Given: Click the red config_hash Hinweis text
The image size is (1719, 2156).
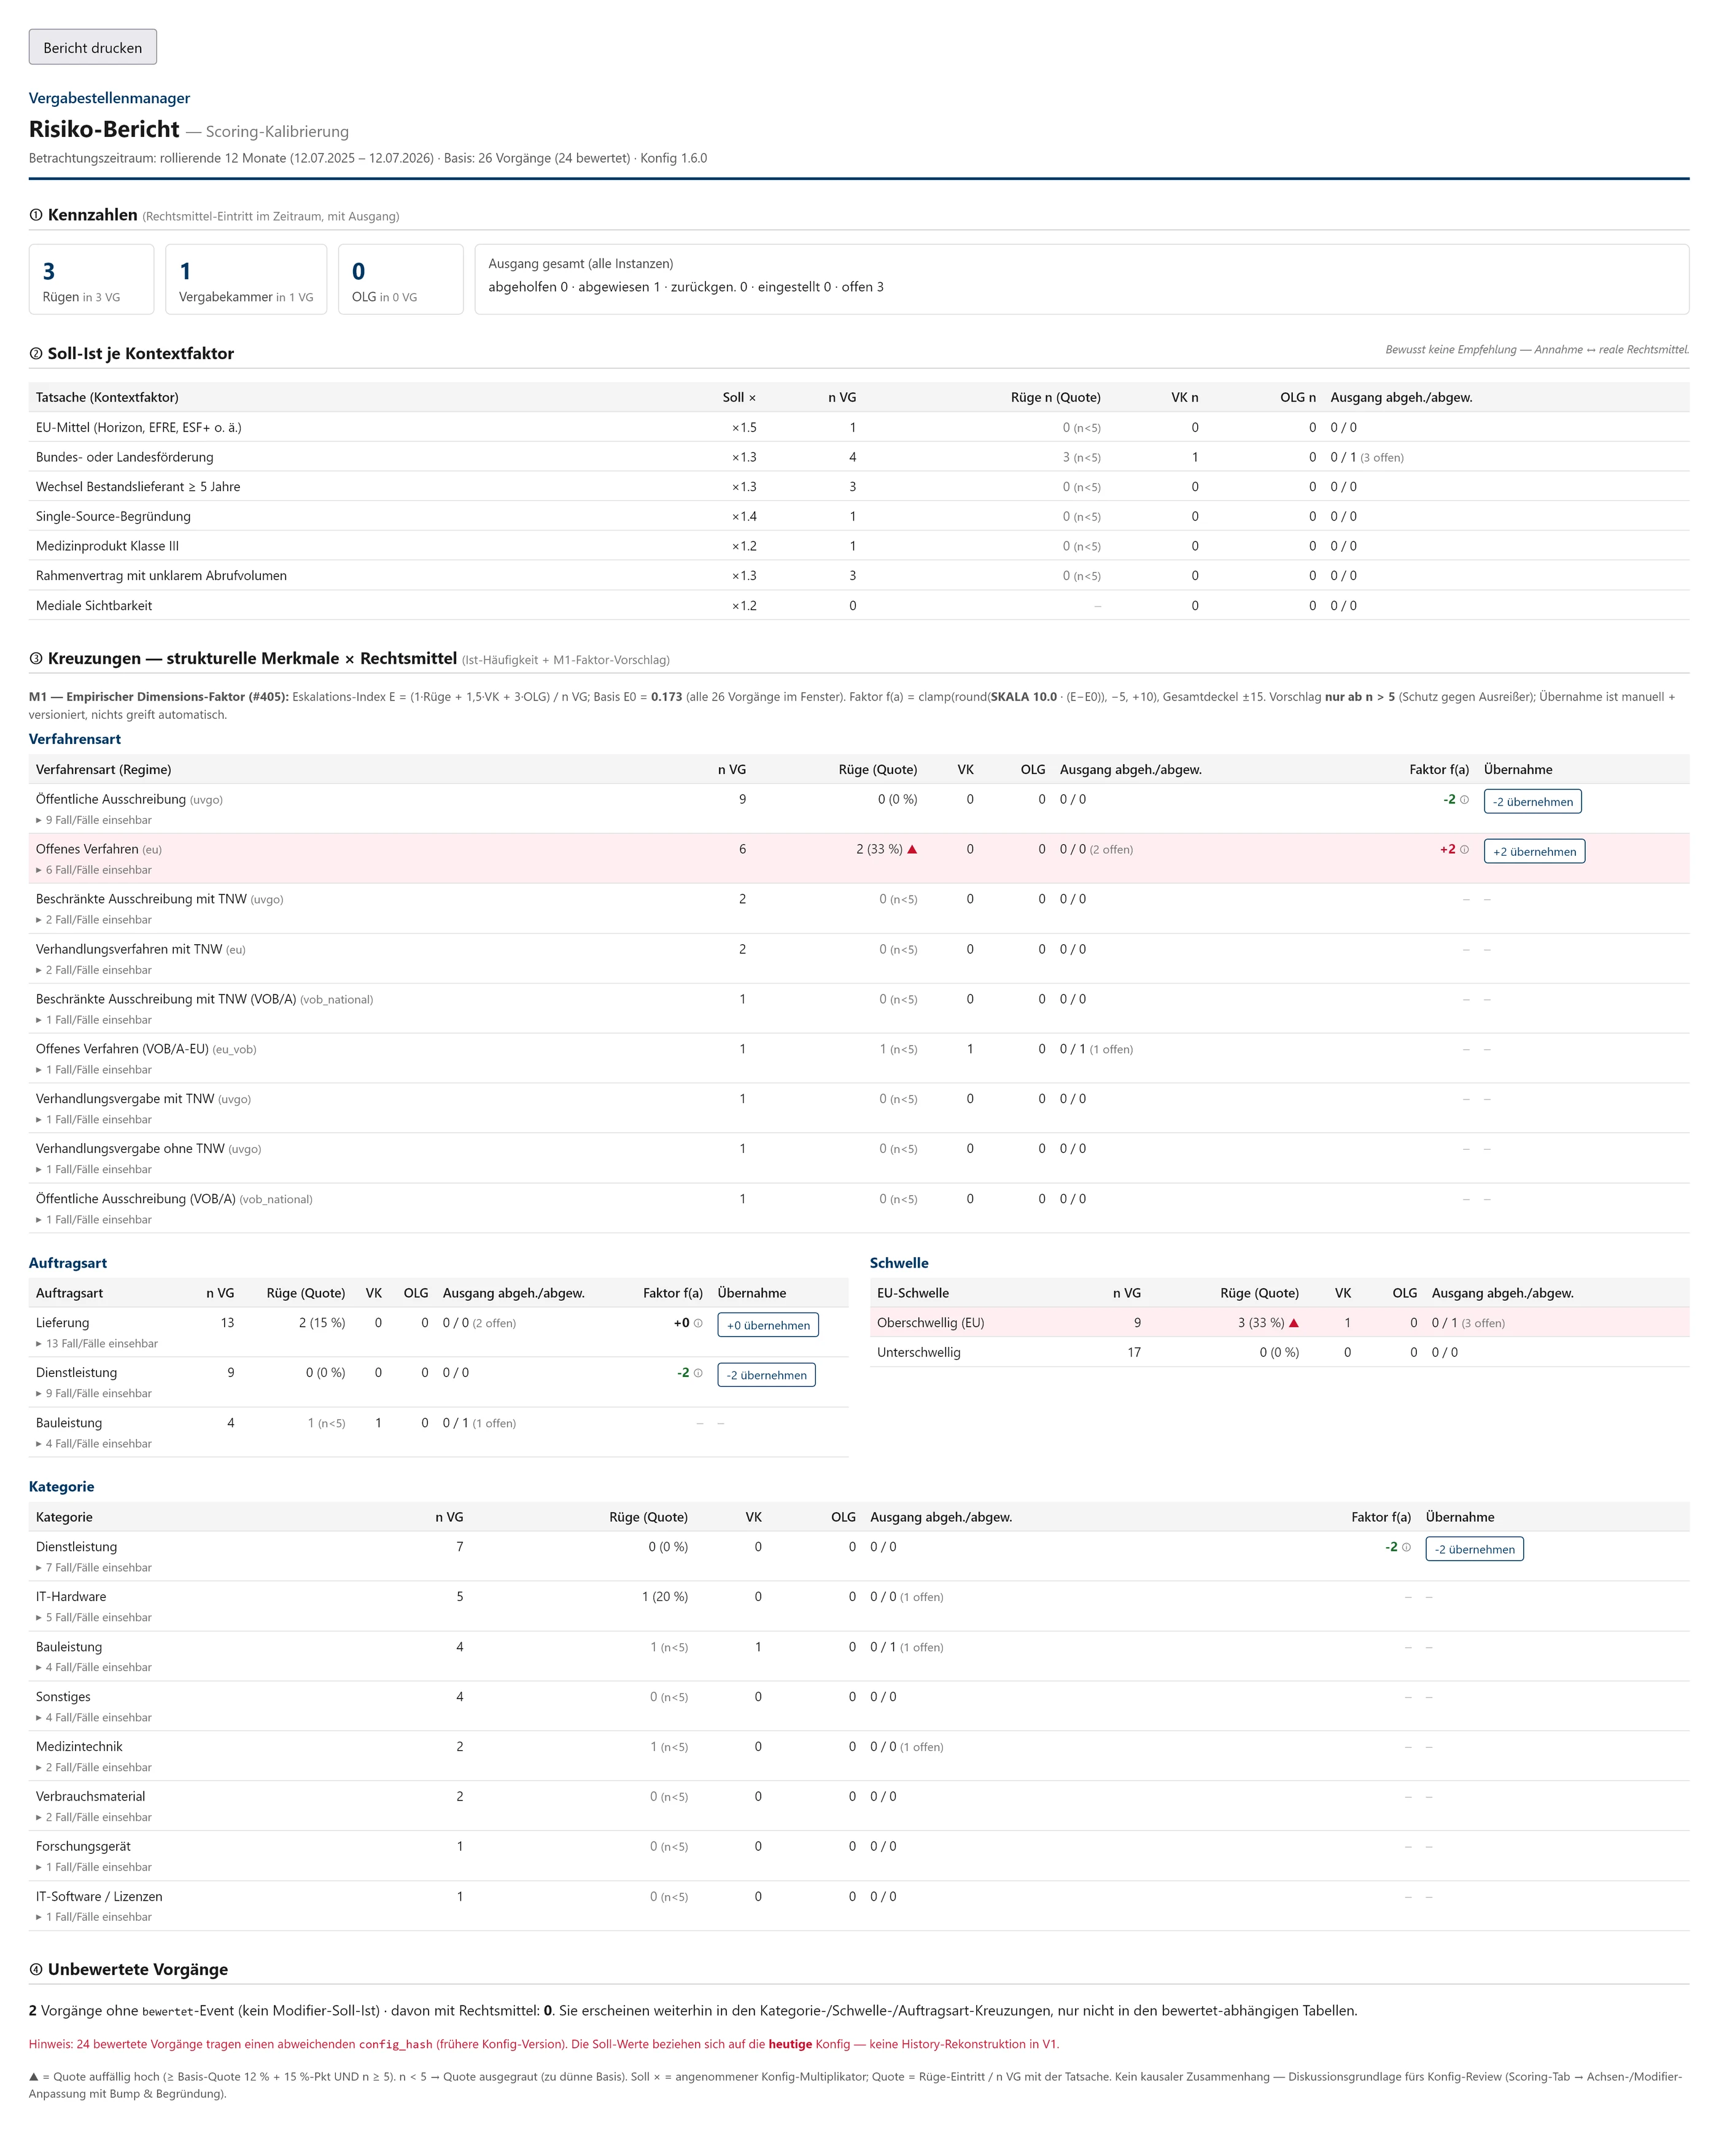Looking at the screenshot, I should click(x=544, y=2044).
